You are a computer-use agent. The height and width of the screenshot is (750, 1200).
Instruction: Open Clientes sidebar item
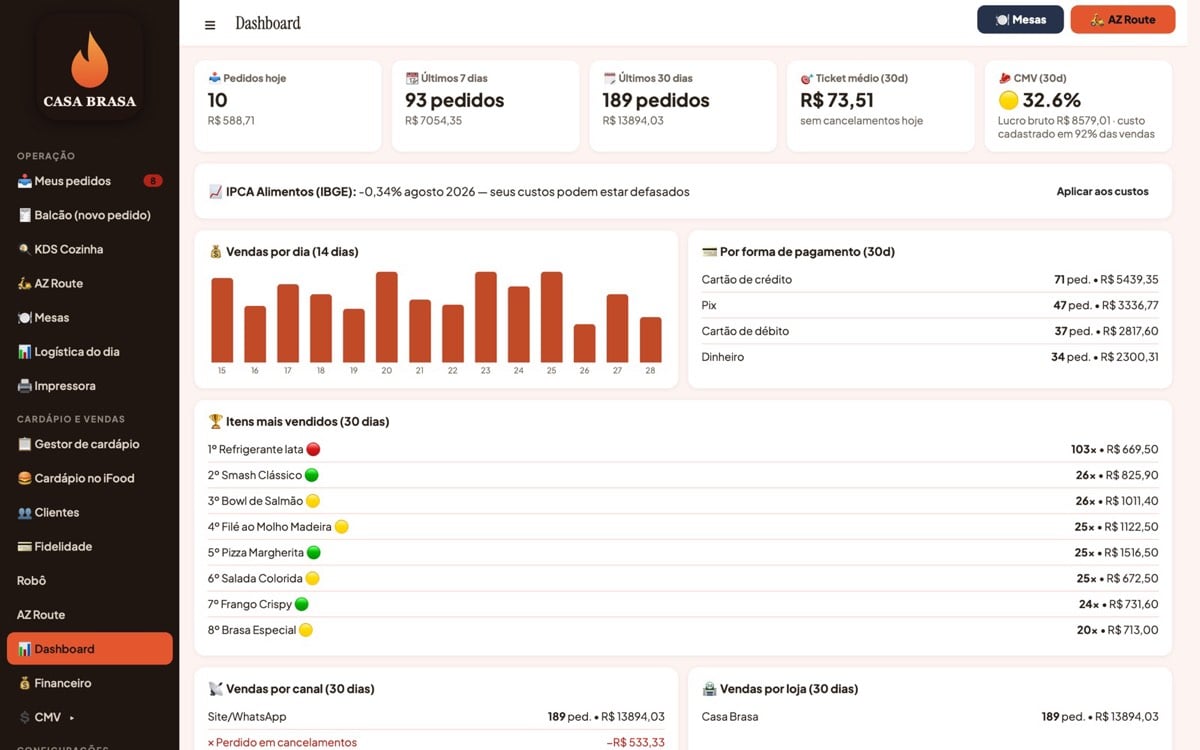click(x=90, y=512)
